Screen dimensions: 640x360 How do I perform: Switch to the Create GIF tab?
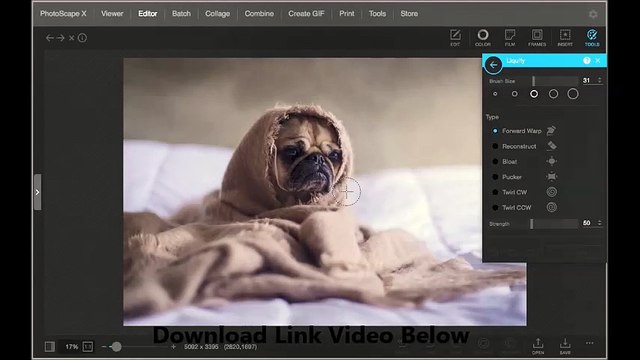(306, 13)
